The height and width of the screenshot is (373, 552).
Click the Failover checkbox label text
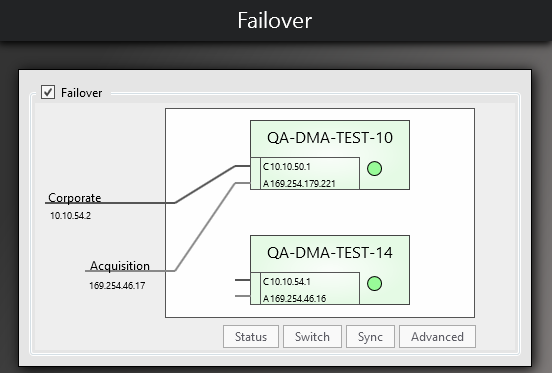click(x=82, y=93)
